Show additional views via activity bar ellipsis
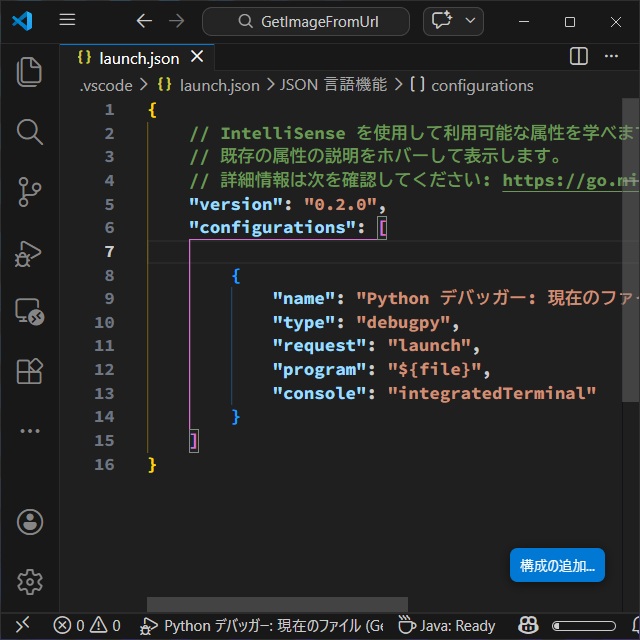This screenshot has height=640, width=640. coord(30,431)
